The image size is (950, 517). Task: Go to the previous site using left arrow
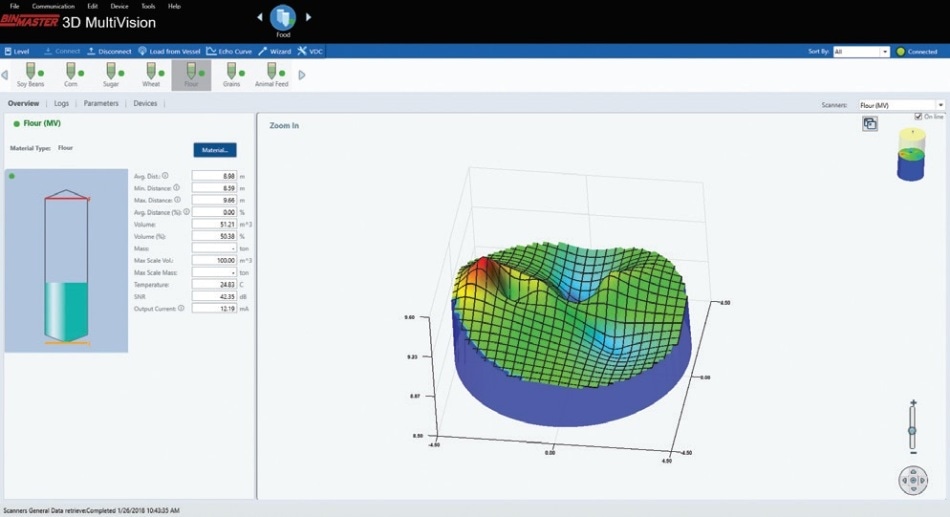pos(260,17)
